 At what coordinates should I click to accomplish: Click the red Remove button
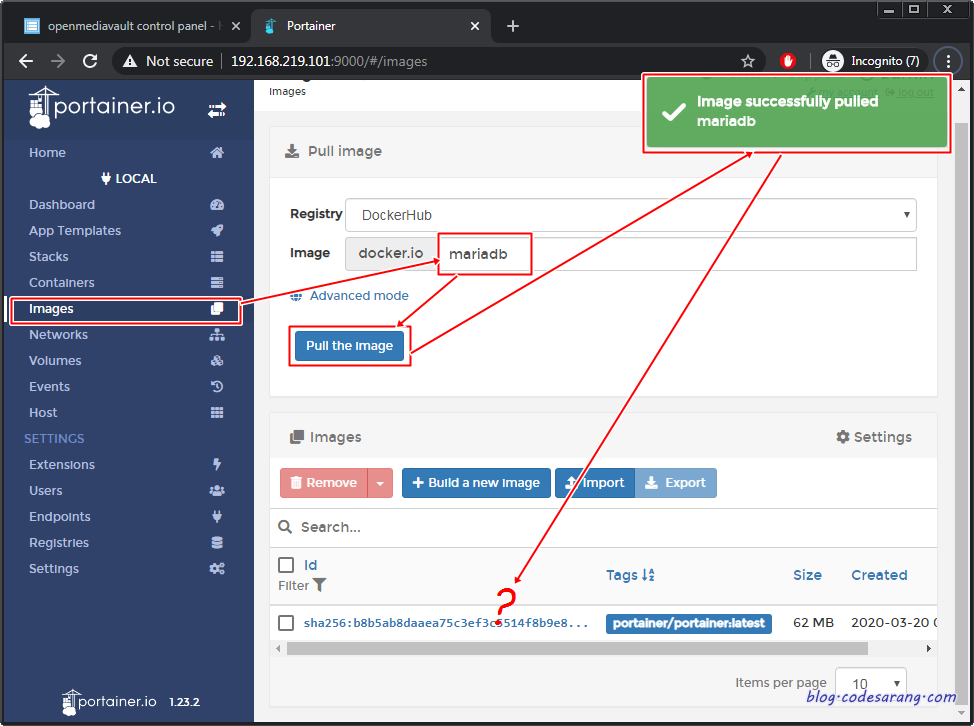point(324,483)
